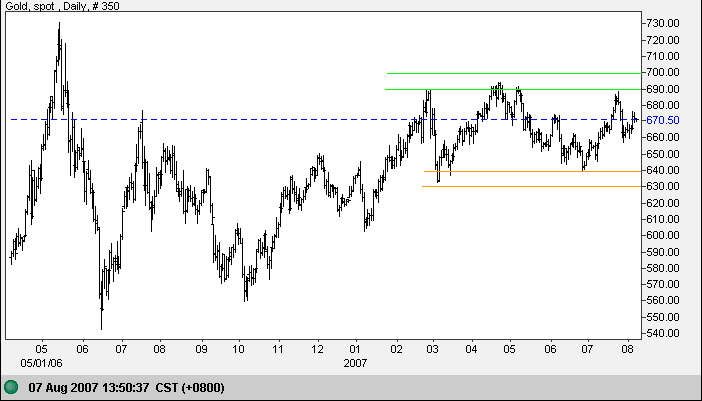Click the 2007 year label on time axis
This screenshot has width=702, height=401.
355,363
